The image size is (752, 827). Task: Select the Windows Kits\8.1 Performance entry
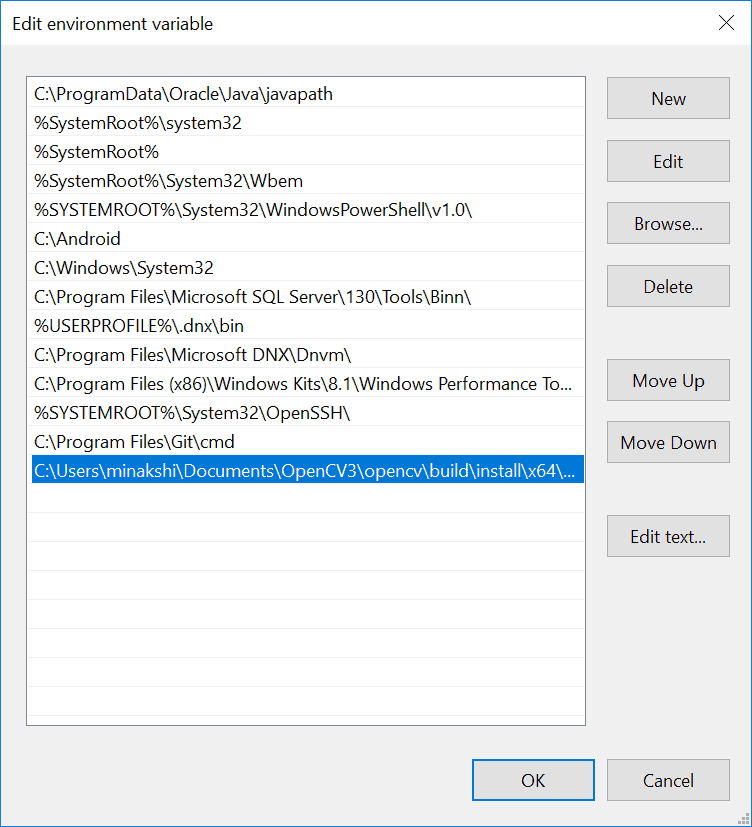(x=307, y=384)
